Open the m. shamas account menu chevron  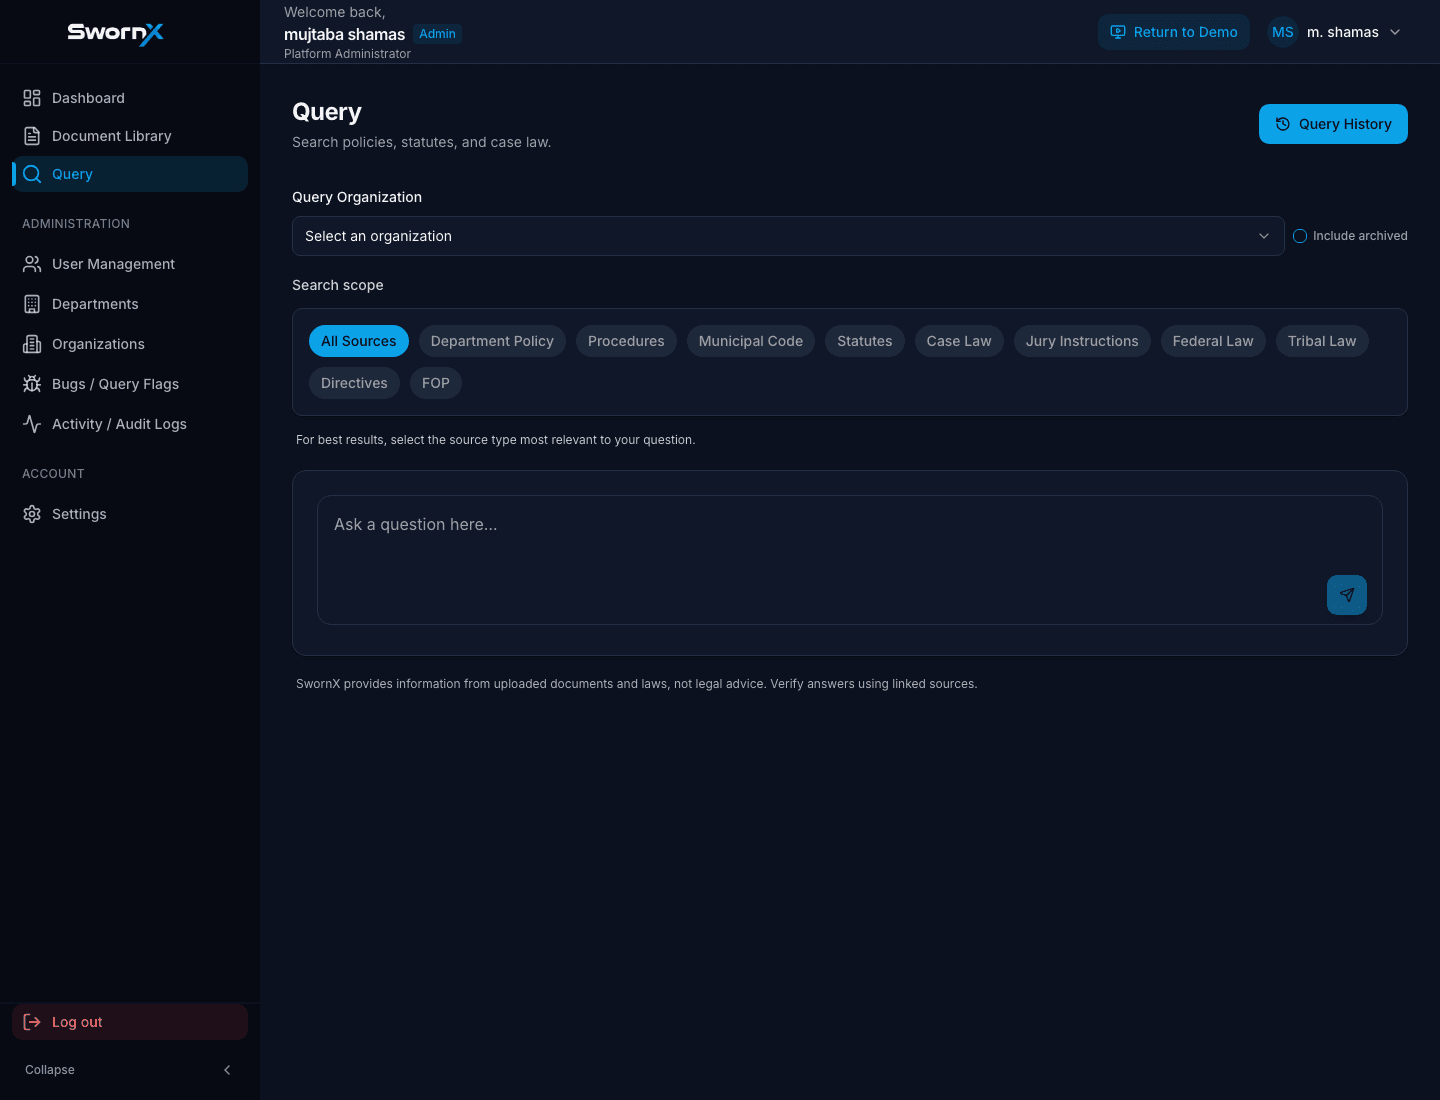[x=1395, y=32]
